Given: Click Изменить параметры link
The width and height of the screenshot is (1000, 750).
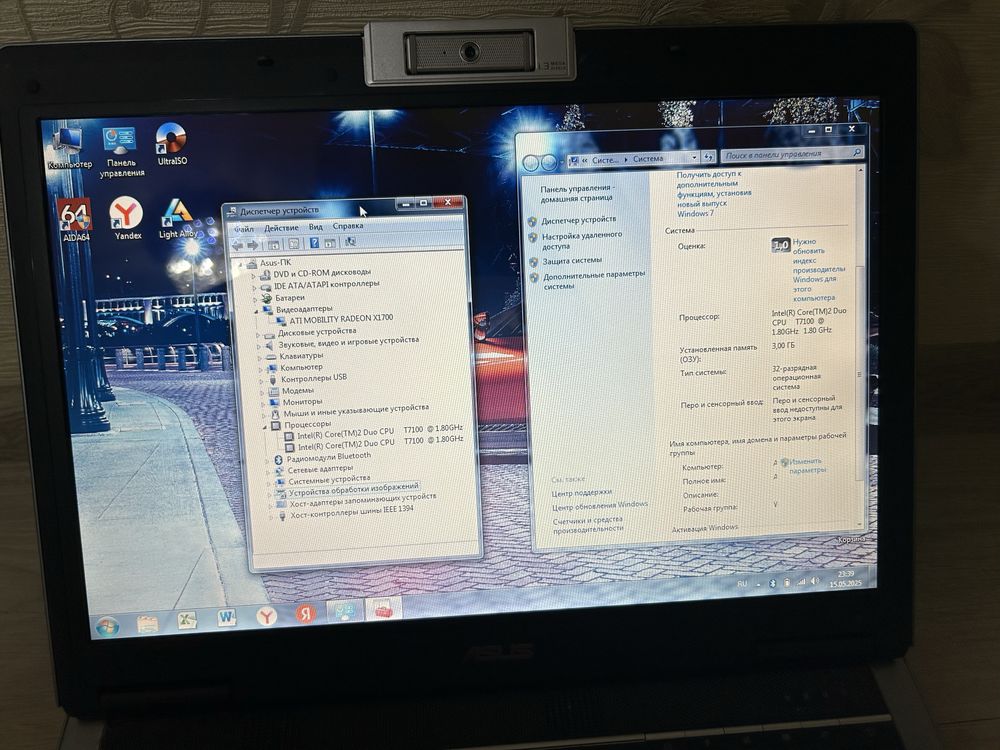Looking at the screenshot, I should (x=806, y=466).
